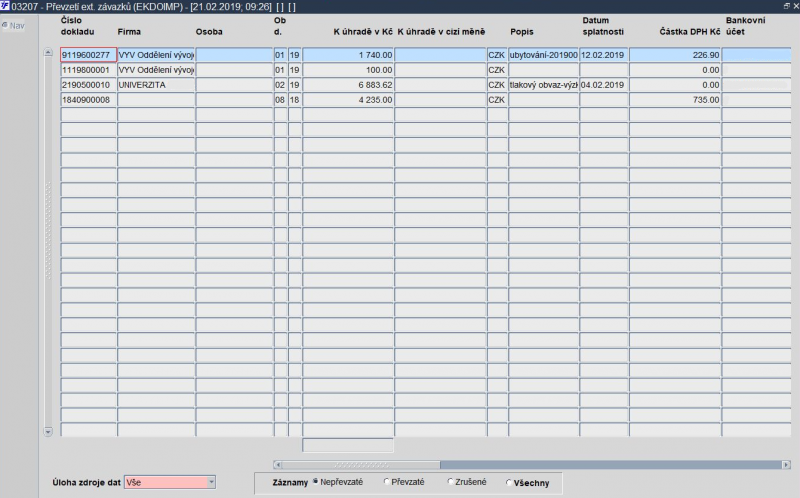Click the horizontal scroll right arrow
The height and width of the screenshot is (498, 800).
pyautogui.click(x=786, y=465)
